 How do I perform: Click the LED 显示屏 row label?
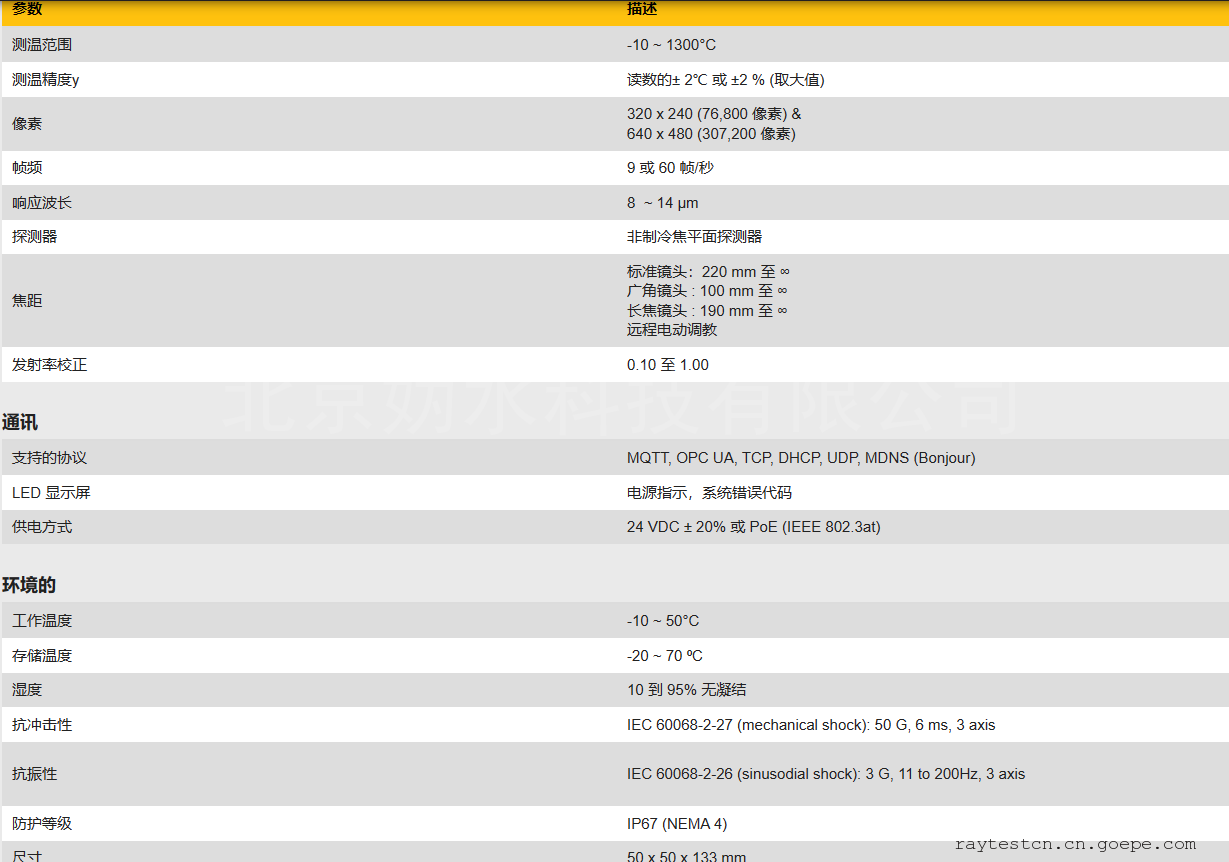pyautogui.click(x=51, y=493)
